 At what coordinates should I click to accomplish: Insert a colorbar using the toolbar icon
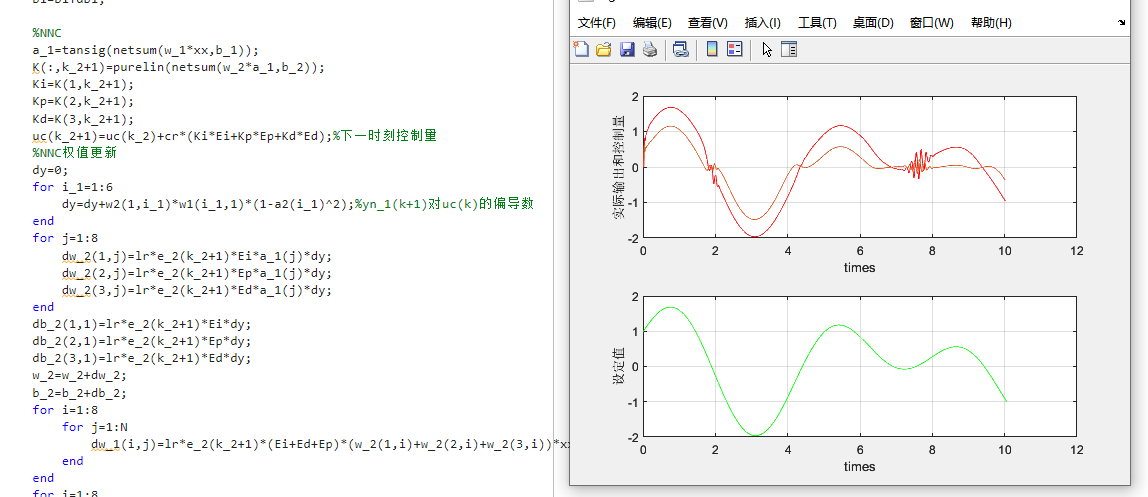point(712,49)
